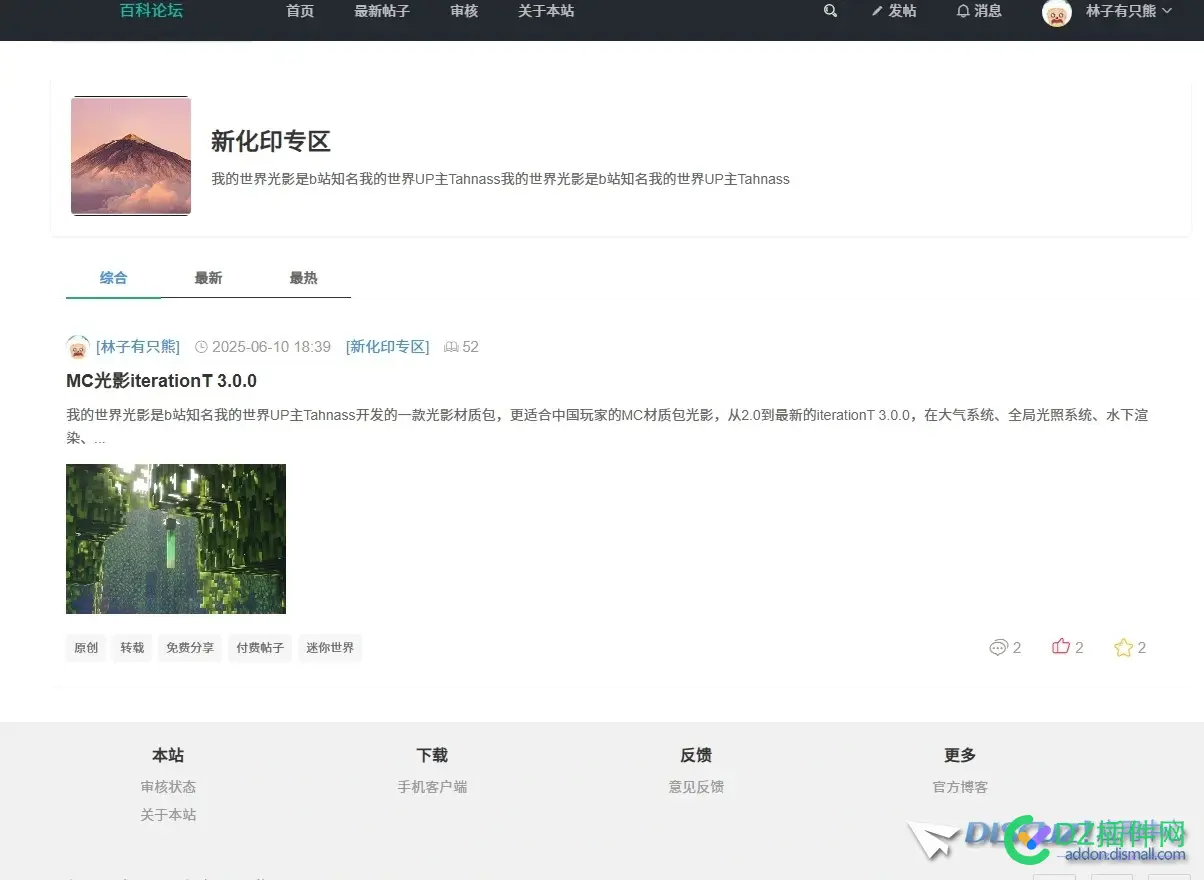
Task: Click the 新化印专区 mountain section avatar
Action: pyautogui.click(x=130, y=155)
